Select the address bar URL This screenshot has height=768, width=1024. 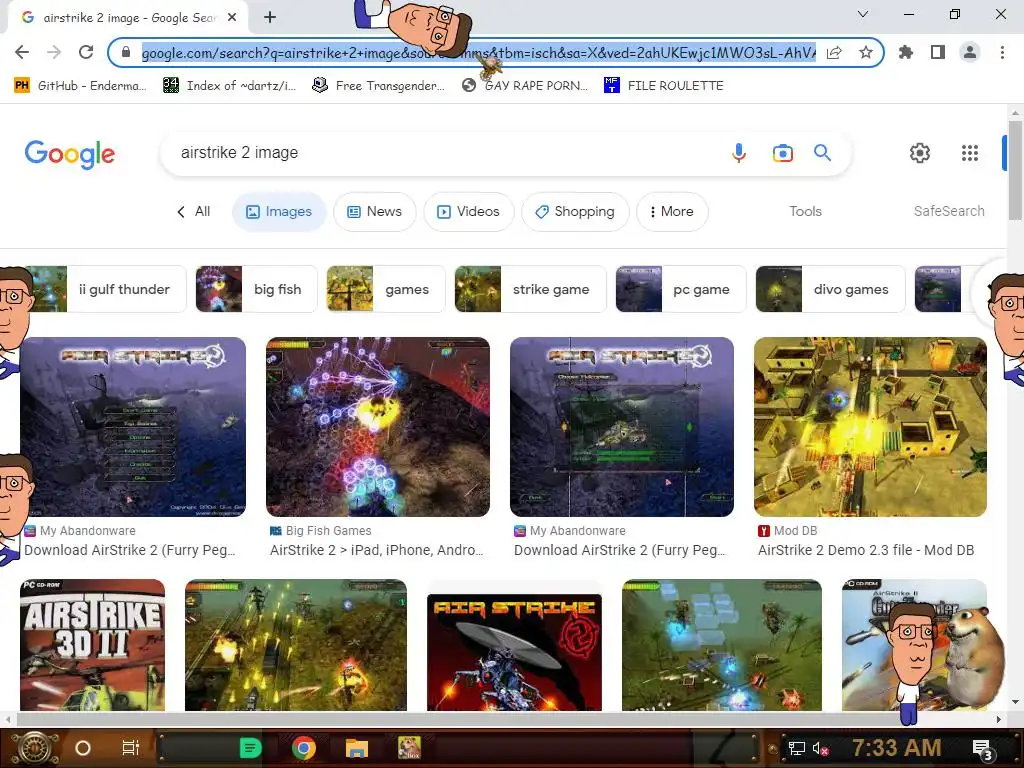[x=478, y=52]
